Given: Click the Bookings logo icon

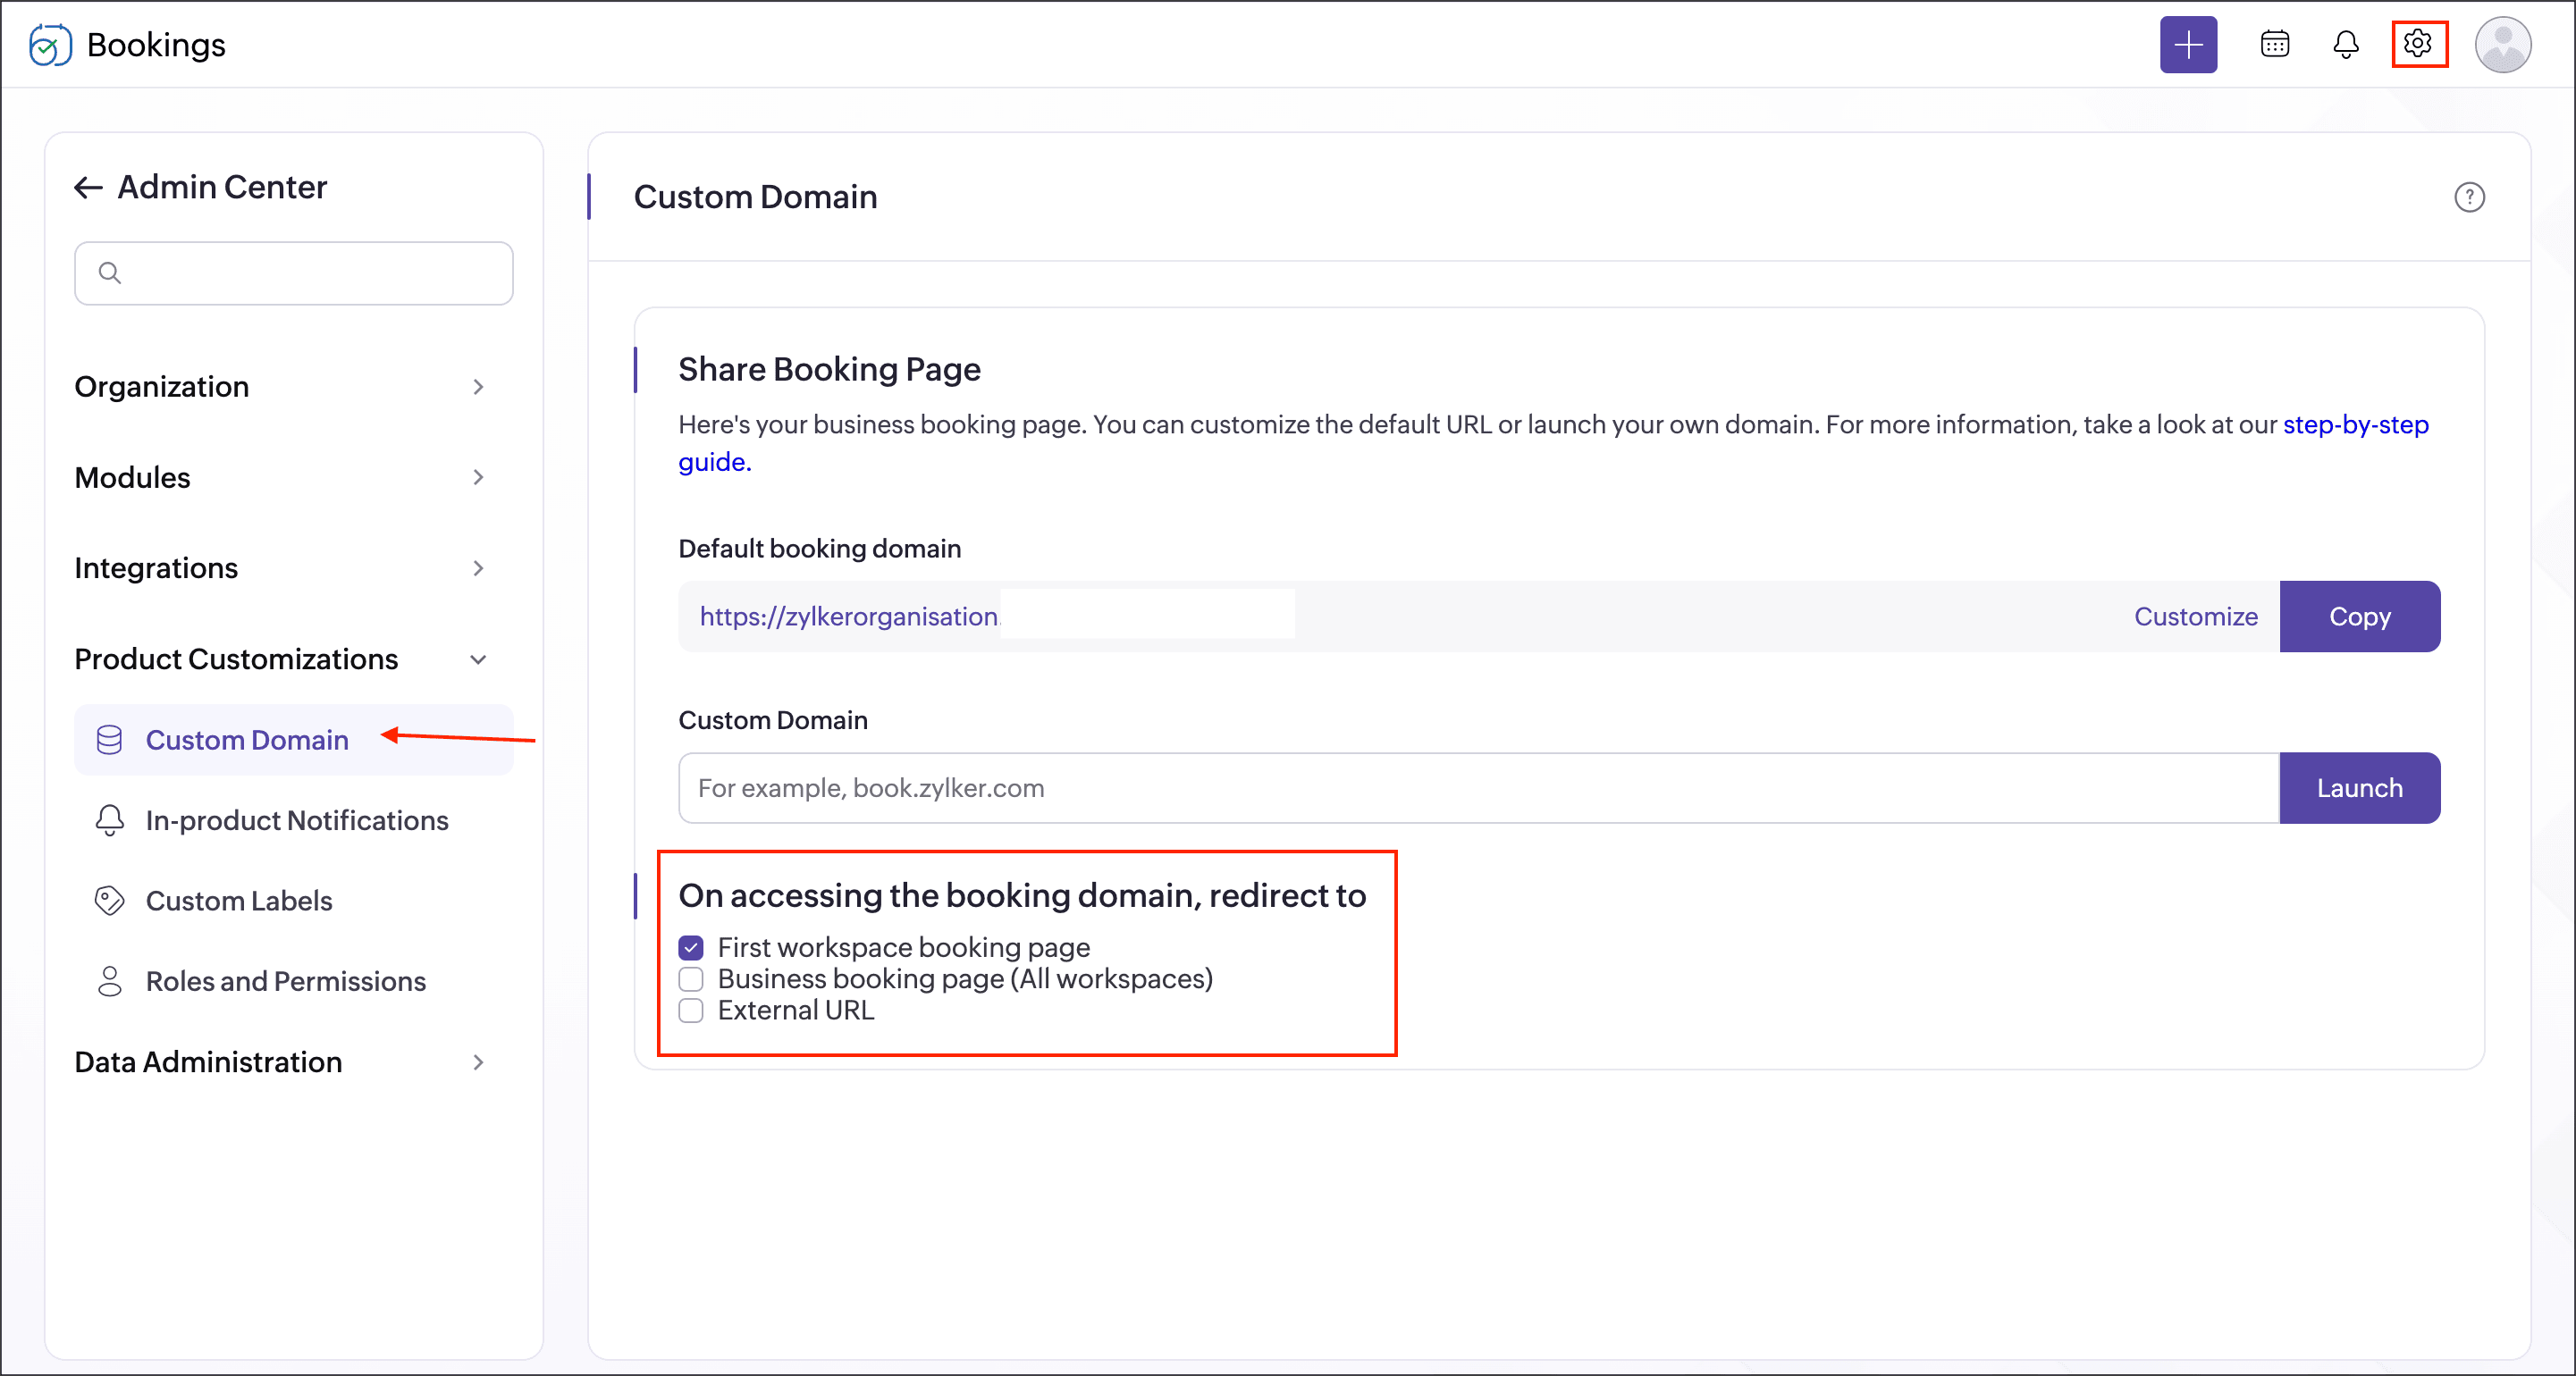Looking at the screenshot, I should pyautogui.click(x=50, y=45).
